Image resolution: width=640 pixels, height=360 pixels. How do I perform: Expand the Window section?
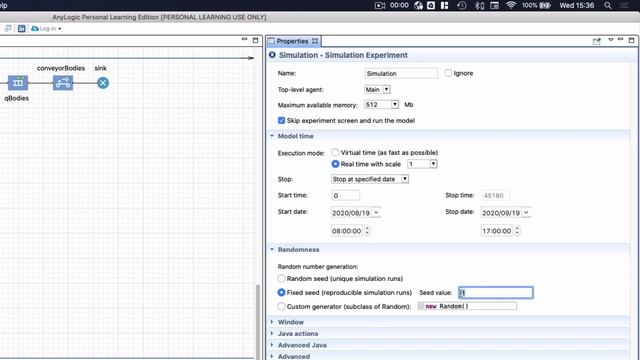click(x=272, y=322)
